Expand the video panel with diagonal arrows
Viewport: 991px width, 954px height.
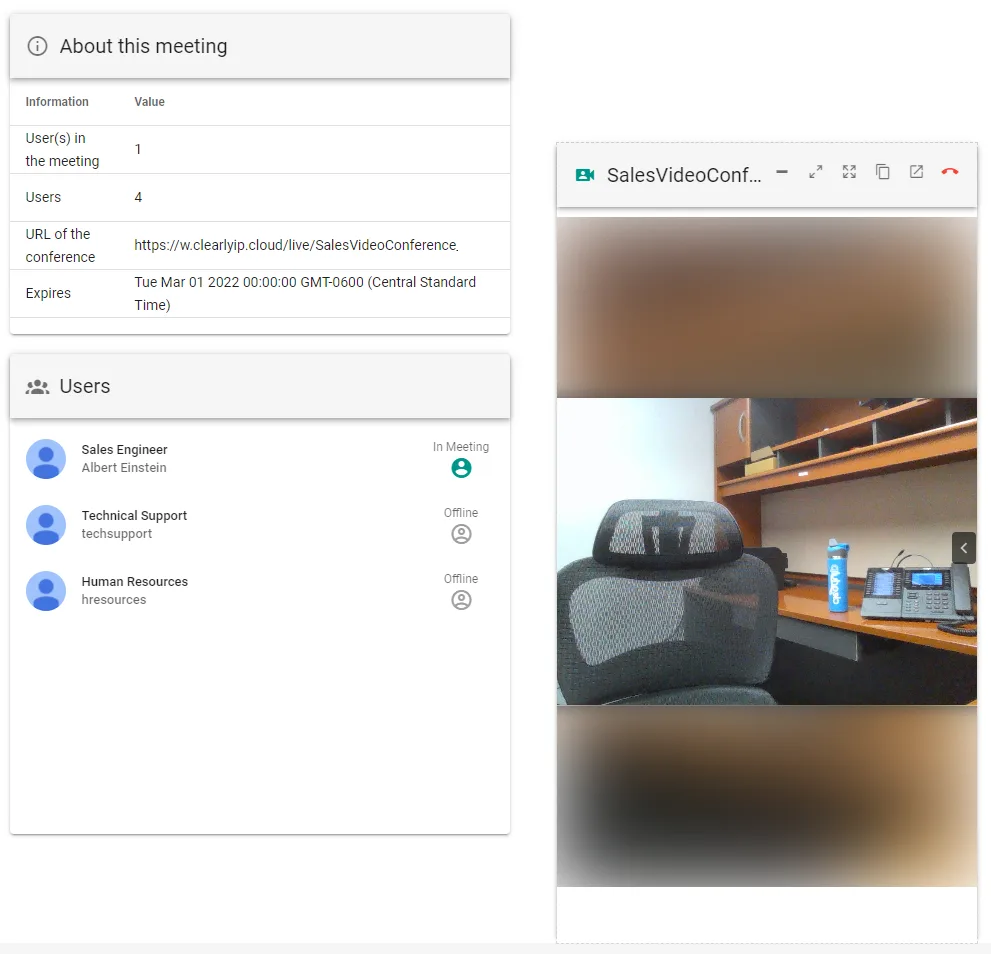point(816,172)
